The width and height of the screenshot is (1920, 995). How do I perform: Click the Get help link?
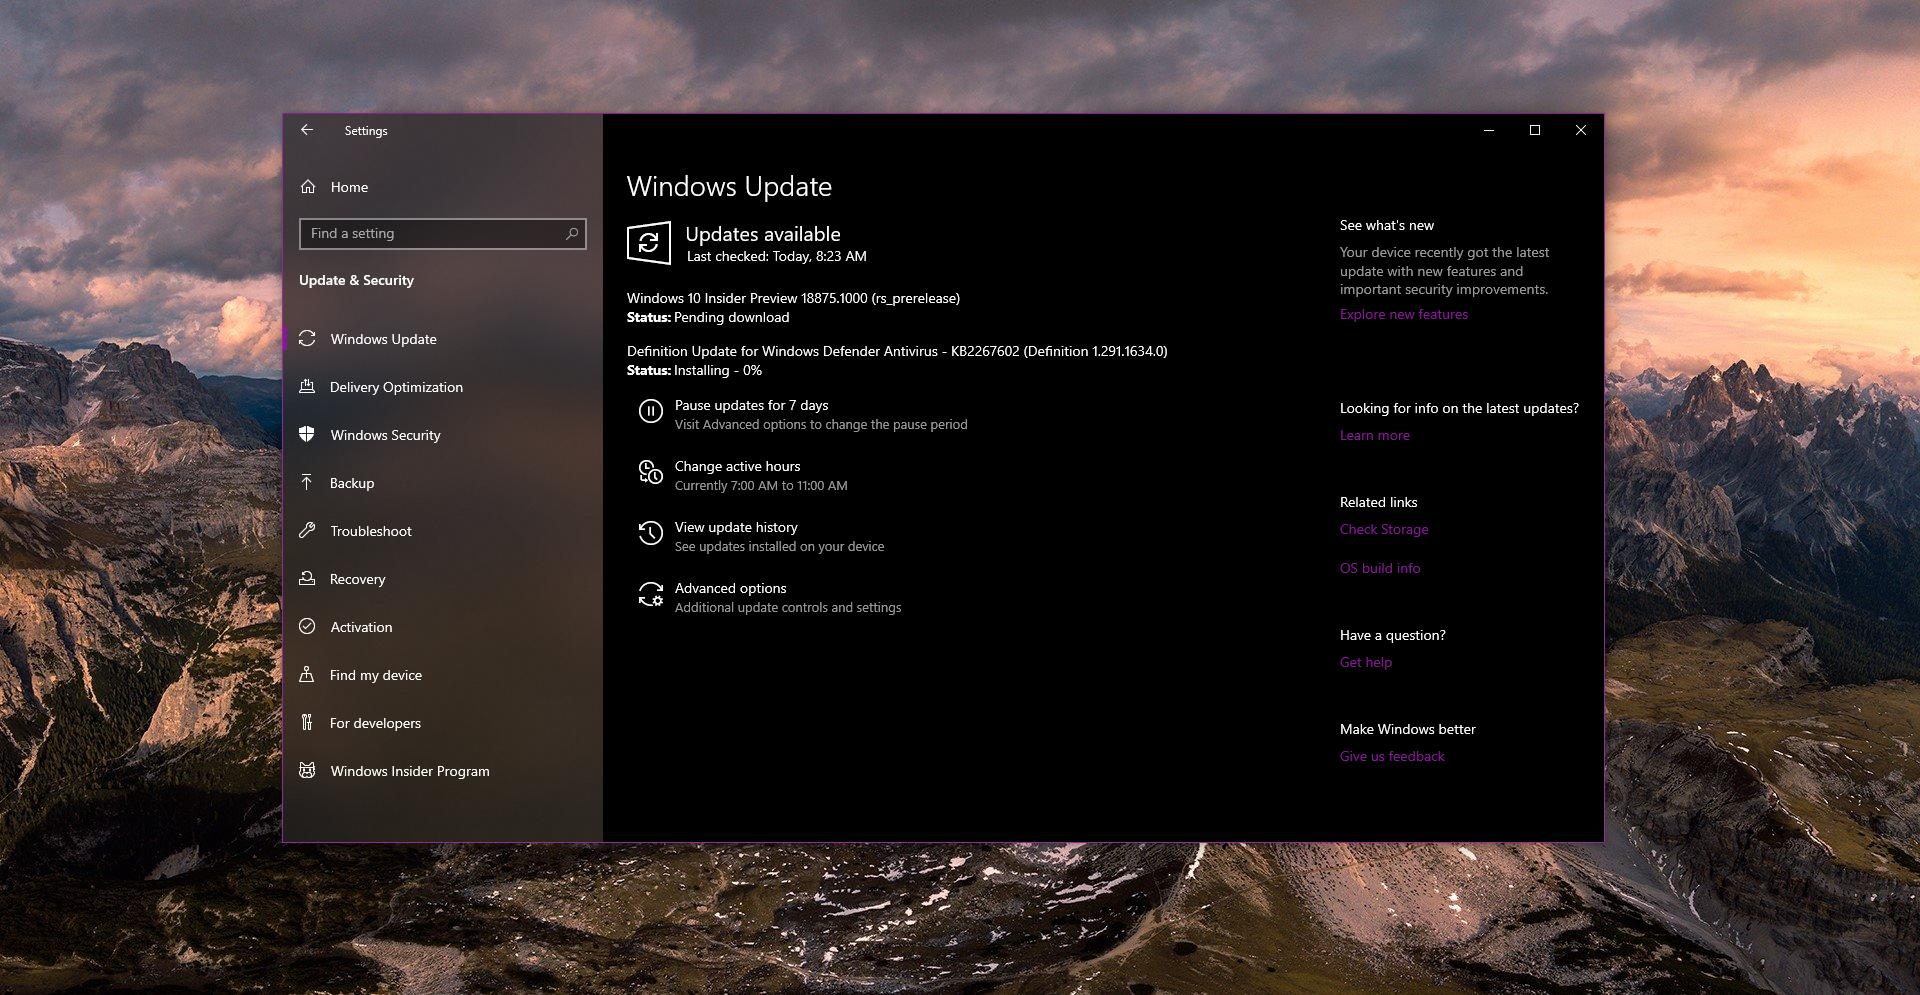coord(1366,662)
